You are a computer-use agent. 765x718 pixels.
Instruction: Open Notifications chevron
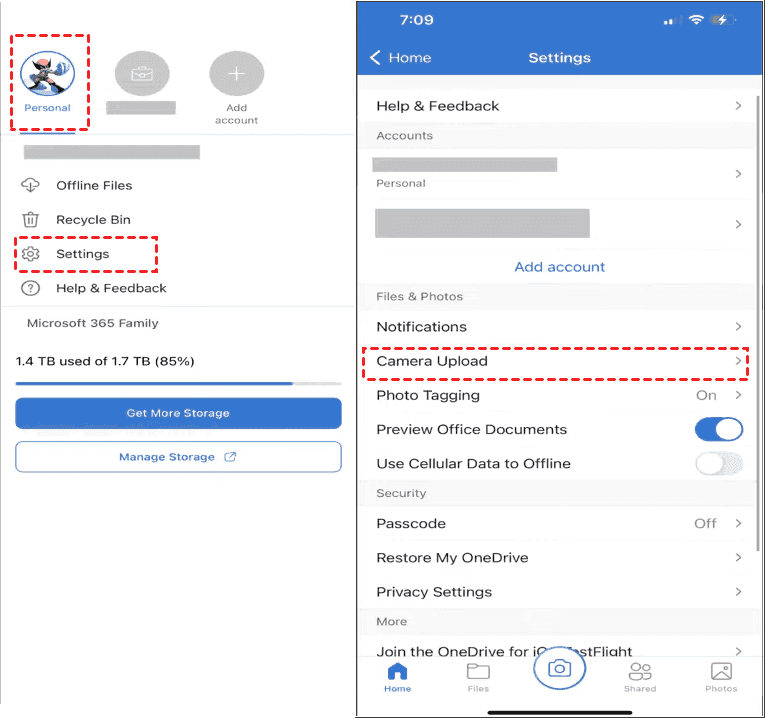coord(738,326)
